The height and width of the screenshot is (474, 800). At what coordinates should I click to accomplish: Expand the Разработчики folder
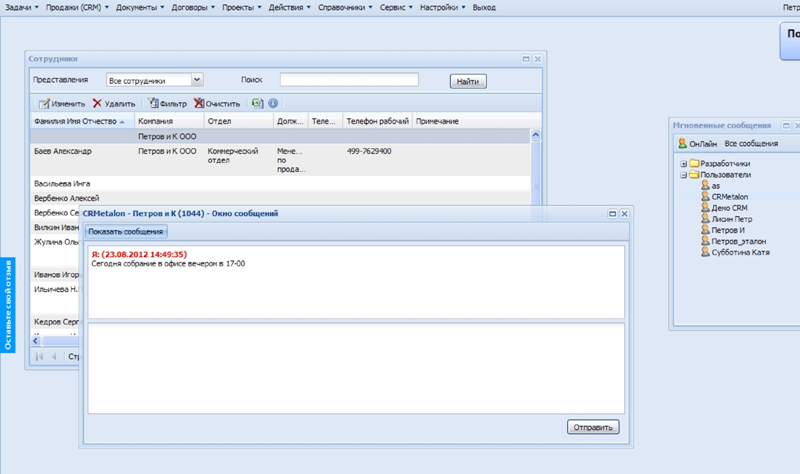[x=683, y=164]
